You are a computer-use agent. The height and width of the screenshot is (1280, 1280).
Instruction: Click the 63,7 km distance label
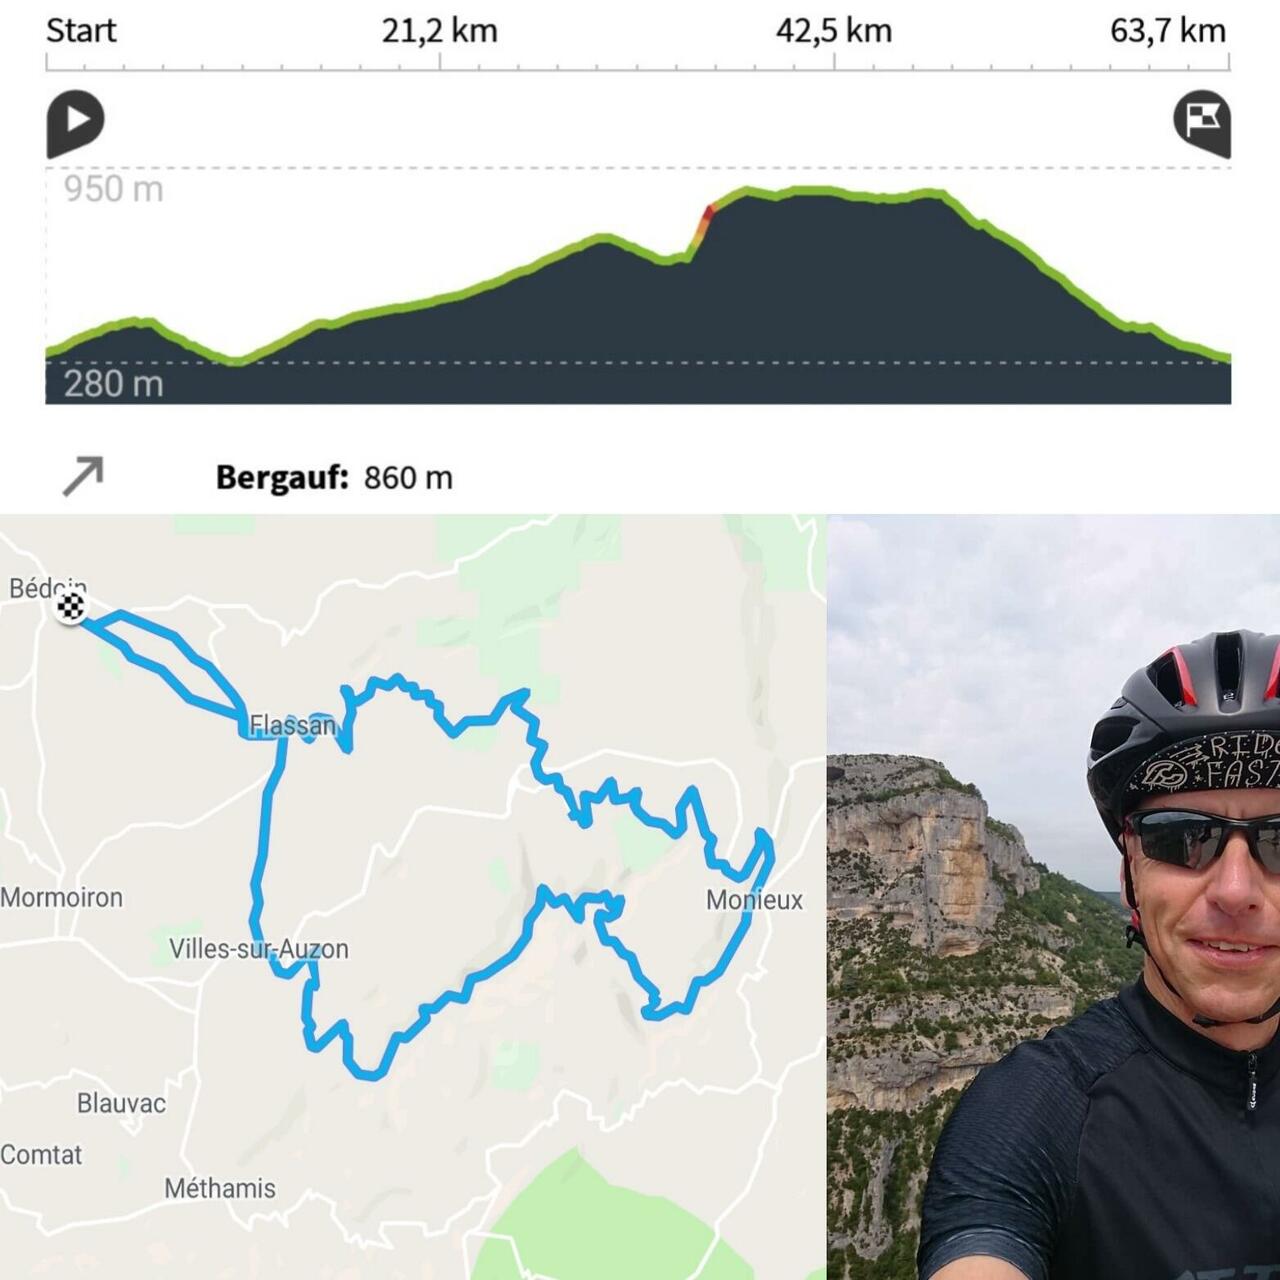(x=1168, y=31)
